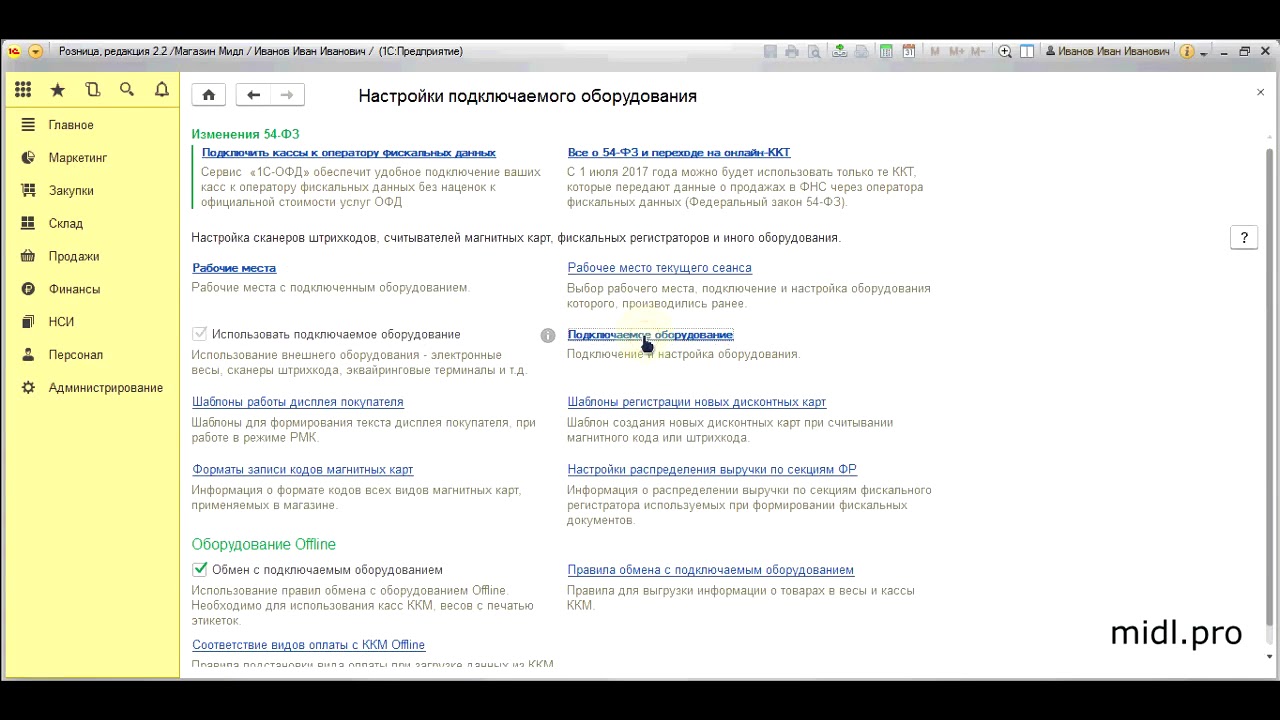Go to the Home page button
Screen dimensions: 1280x720
coord(209,95)
